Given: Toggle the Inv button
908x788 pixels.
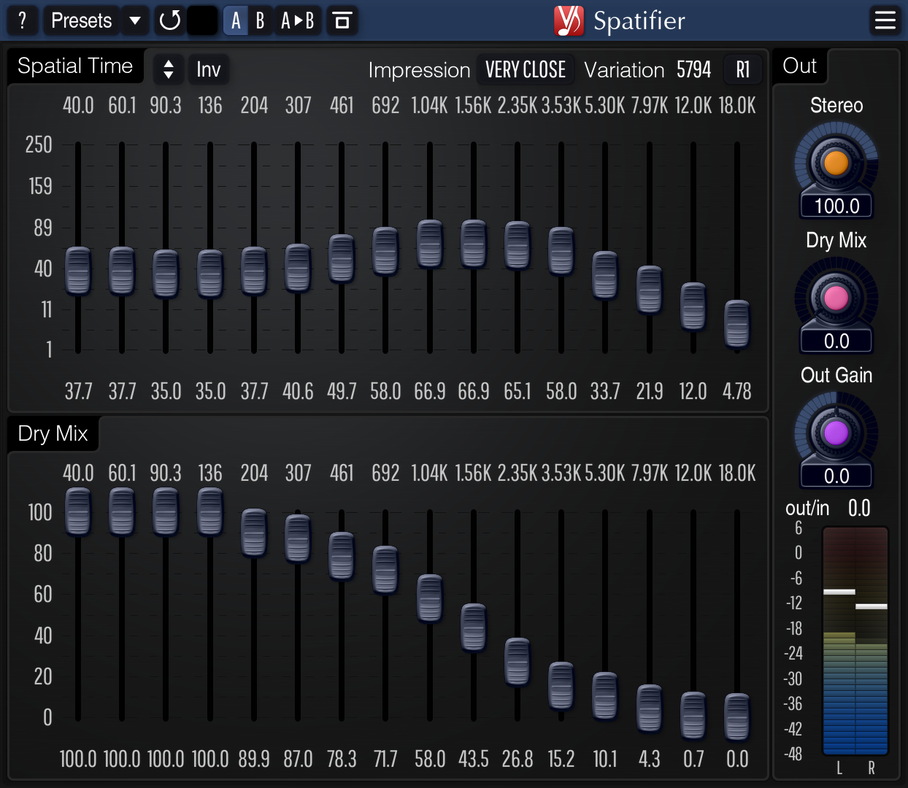Looking at the screenshot, I should [208, 69].
